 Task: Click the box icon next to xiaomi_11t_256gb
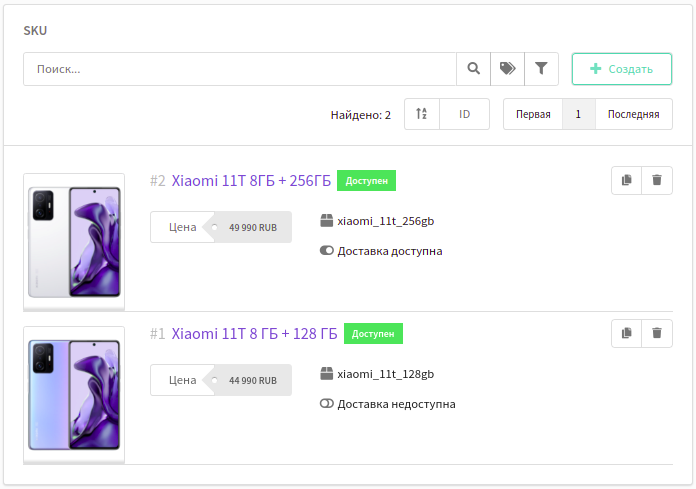pyautogui.click(x=327, y=221)
